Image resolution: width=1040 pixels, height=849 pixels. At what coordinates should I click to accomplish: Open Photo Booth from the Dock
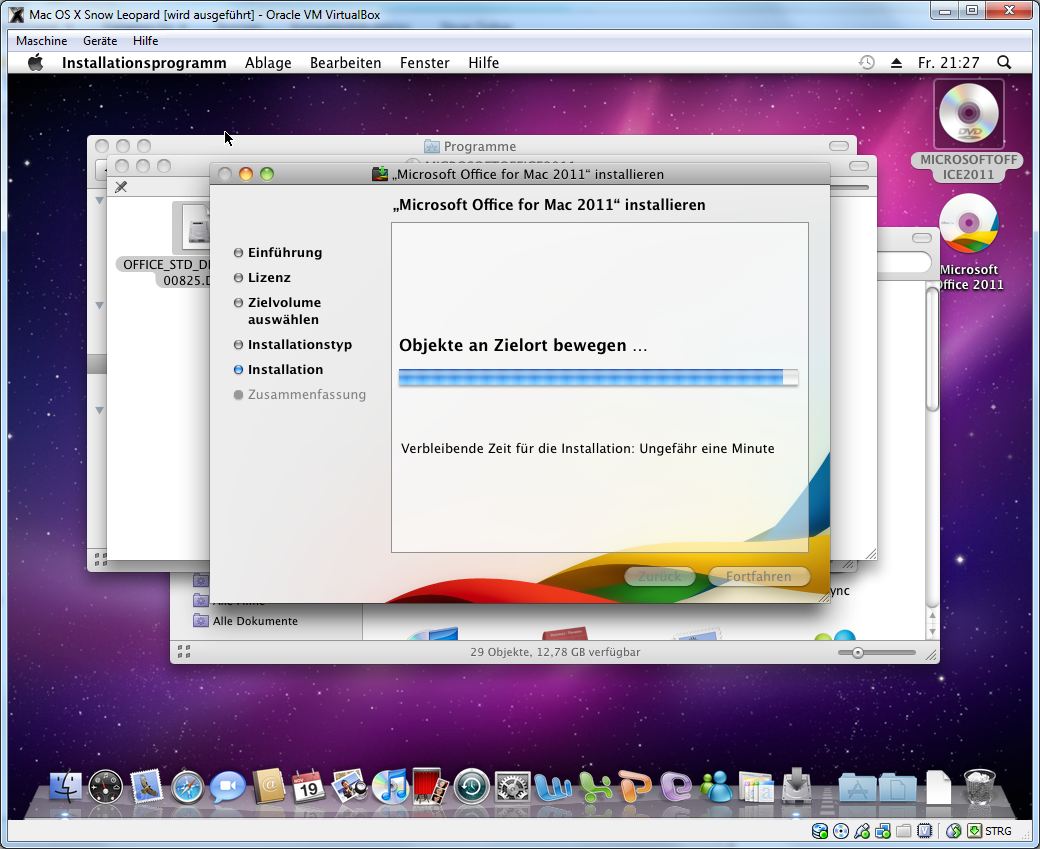point(430,787)
